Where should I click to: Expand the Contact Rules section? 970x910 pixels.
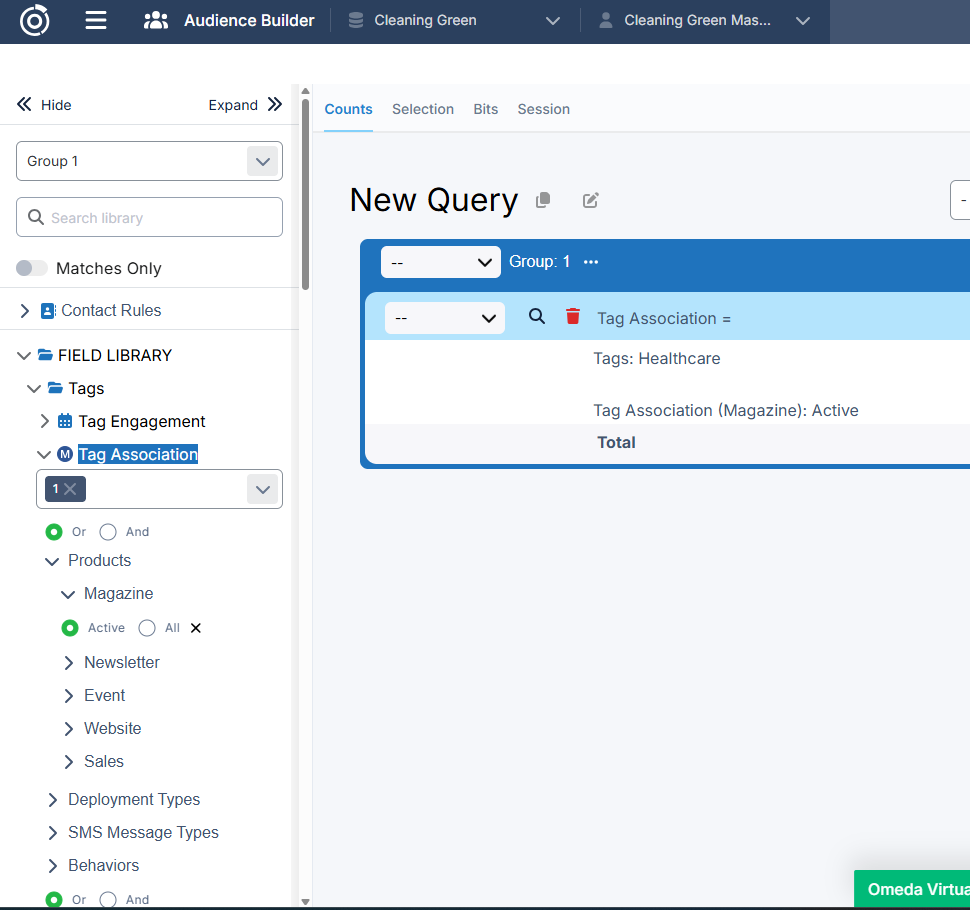tap(25, 311)
